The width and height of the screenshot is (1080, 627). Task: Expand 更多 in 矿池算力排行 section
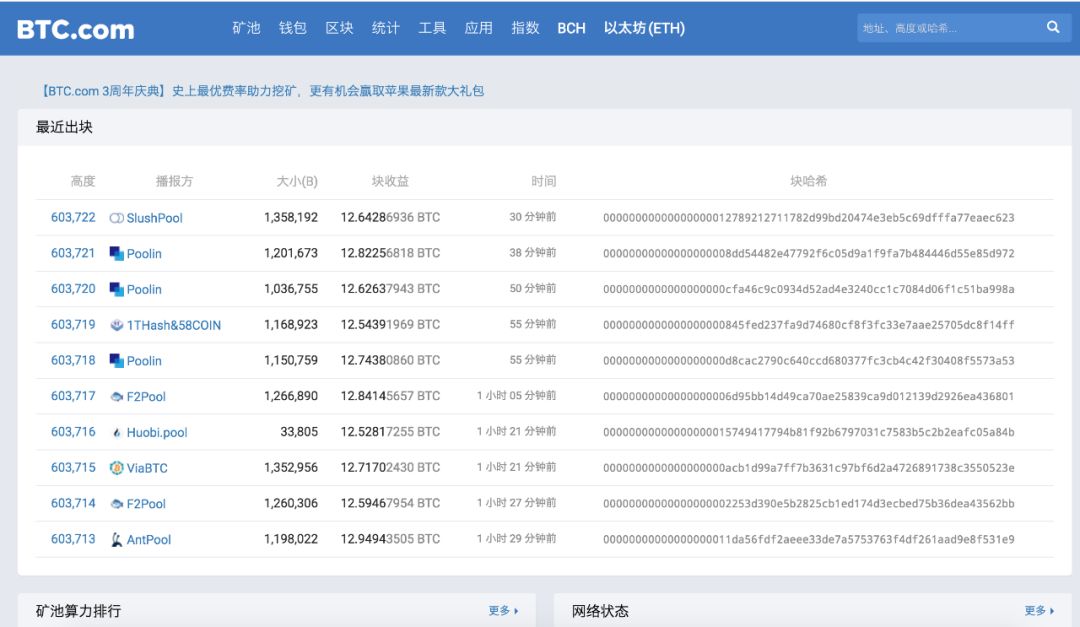501,610
